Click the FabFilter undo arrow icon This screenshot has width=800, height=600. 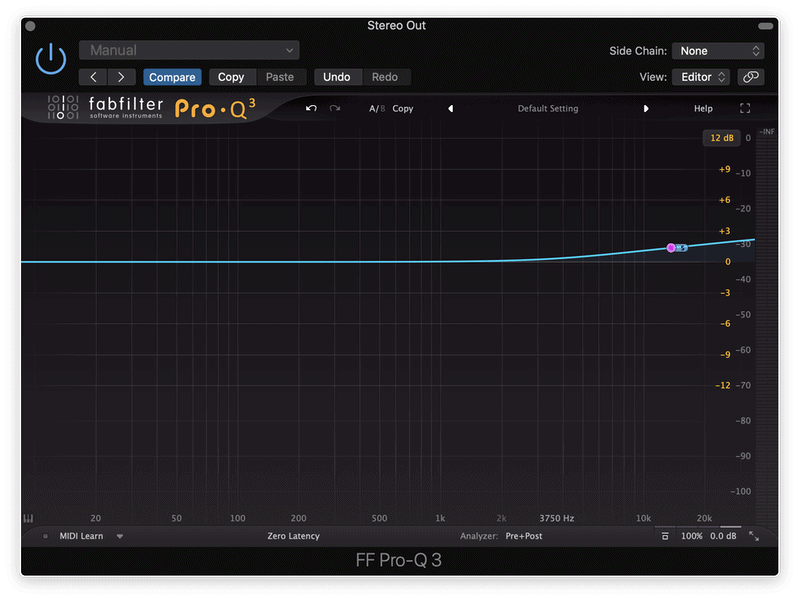[311, 108]
